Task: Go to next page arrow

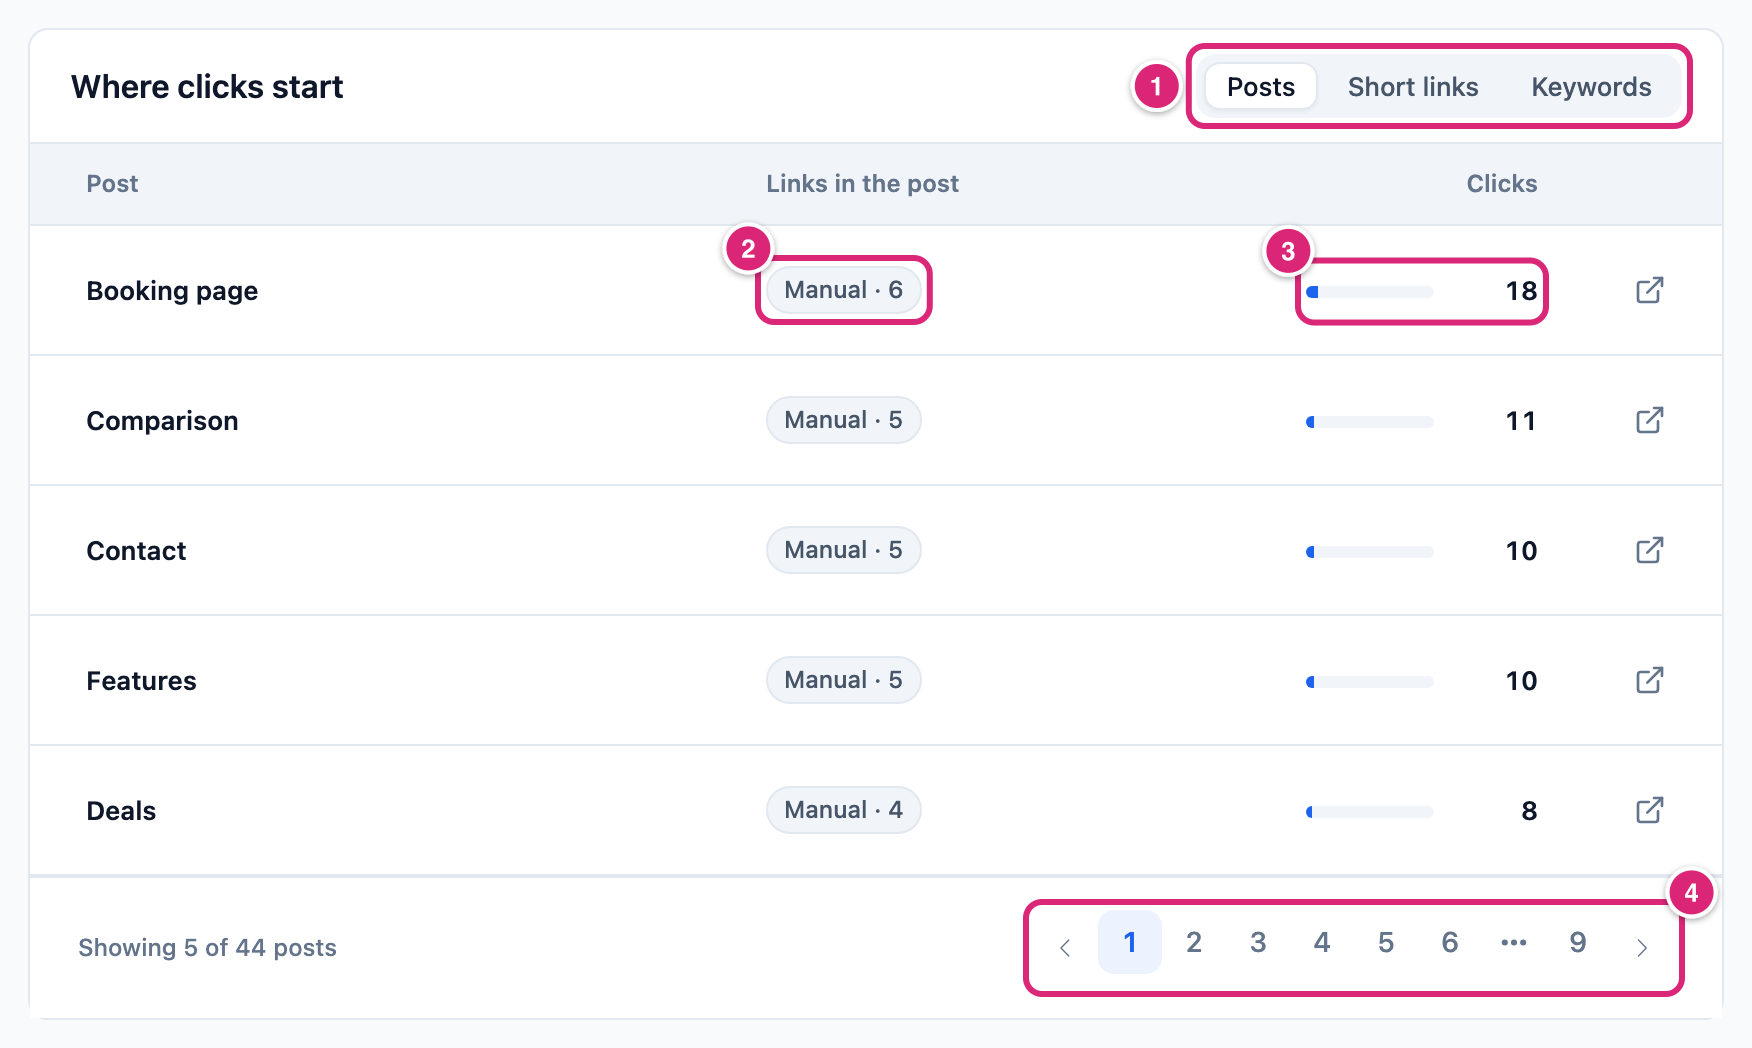Action: (x=1641, y=947)
